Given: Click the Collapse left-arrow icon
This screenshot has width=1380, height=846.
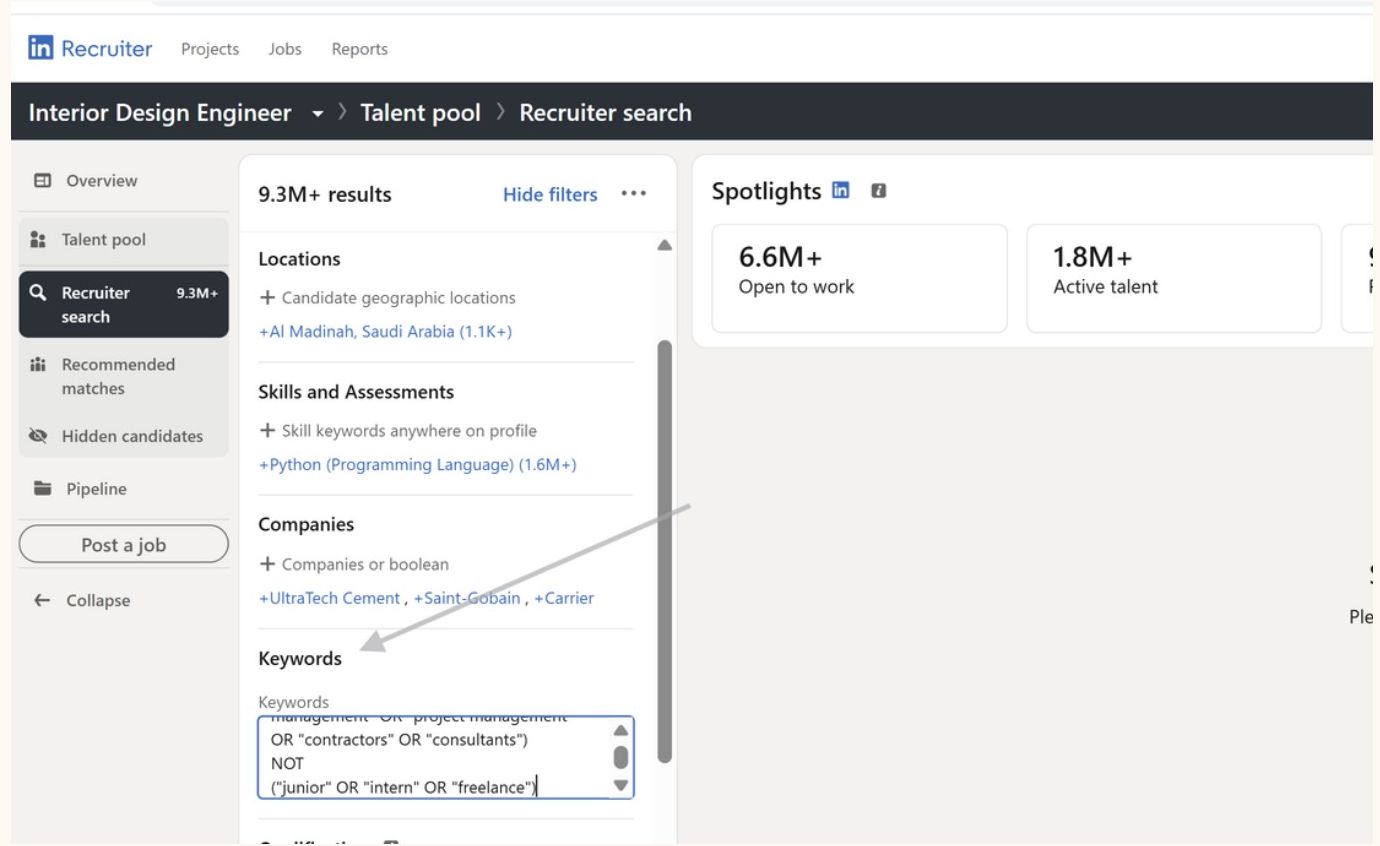Looking at the screenshot, I should click(41, 601).
